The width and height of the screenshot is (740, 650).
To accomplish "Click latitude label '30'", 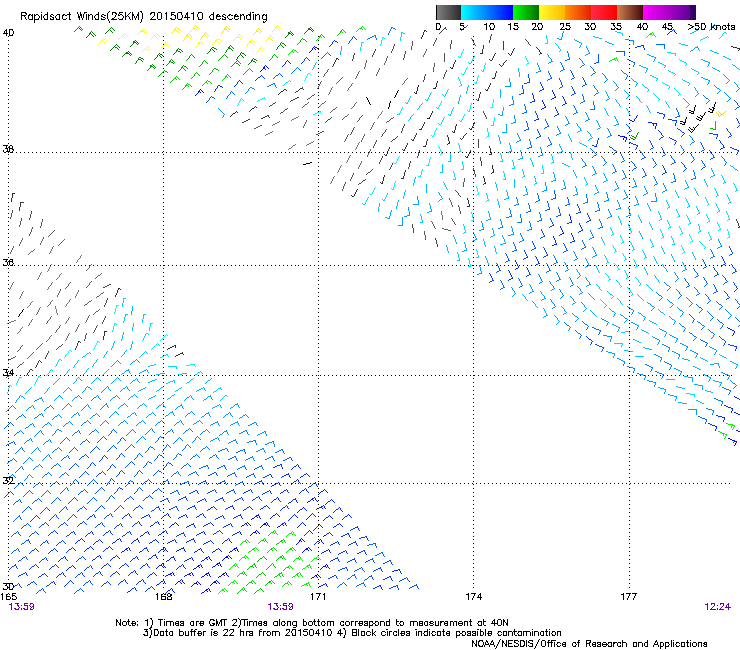I will pos(8,587).
